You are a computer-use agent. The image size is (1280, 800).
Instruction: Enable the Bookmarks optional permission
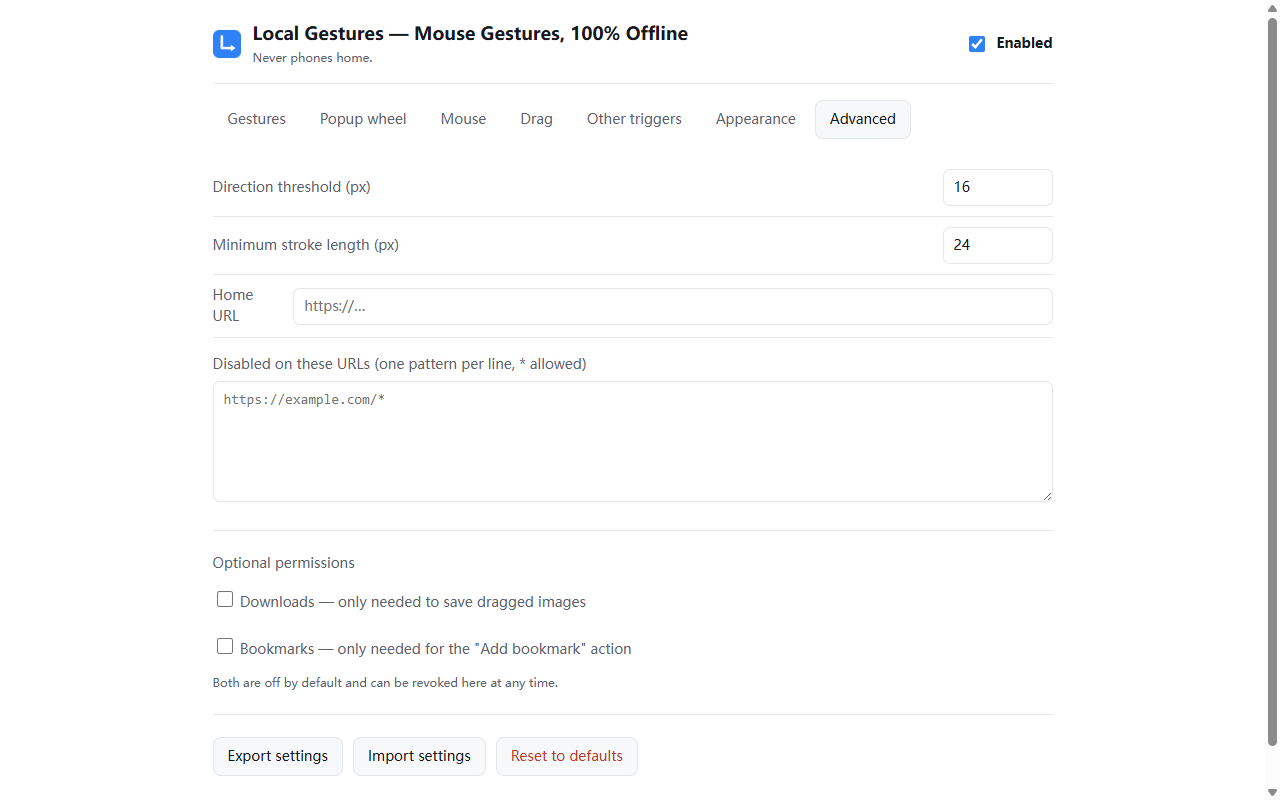click(x=225, y=647)
